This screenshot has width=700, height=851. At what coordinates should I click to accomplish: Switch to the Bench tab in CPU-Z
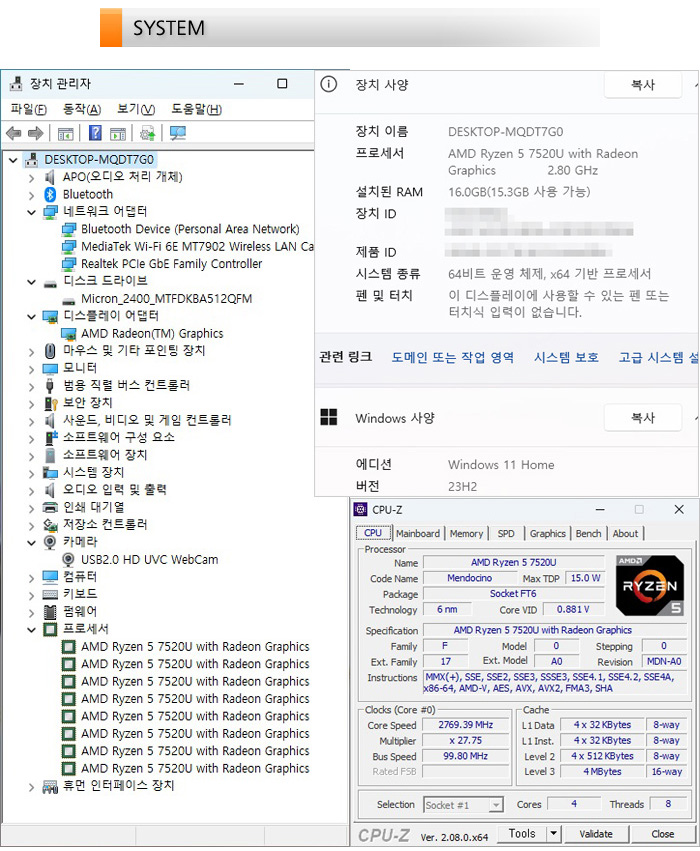pyautogui.click(x=588, y=534)
